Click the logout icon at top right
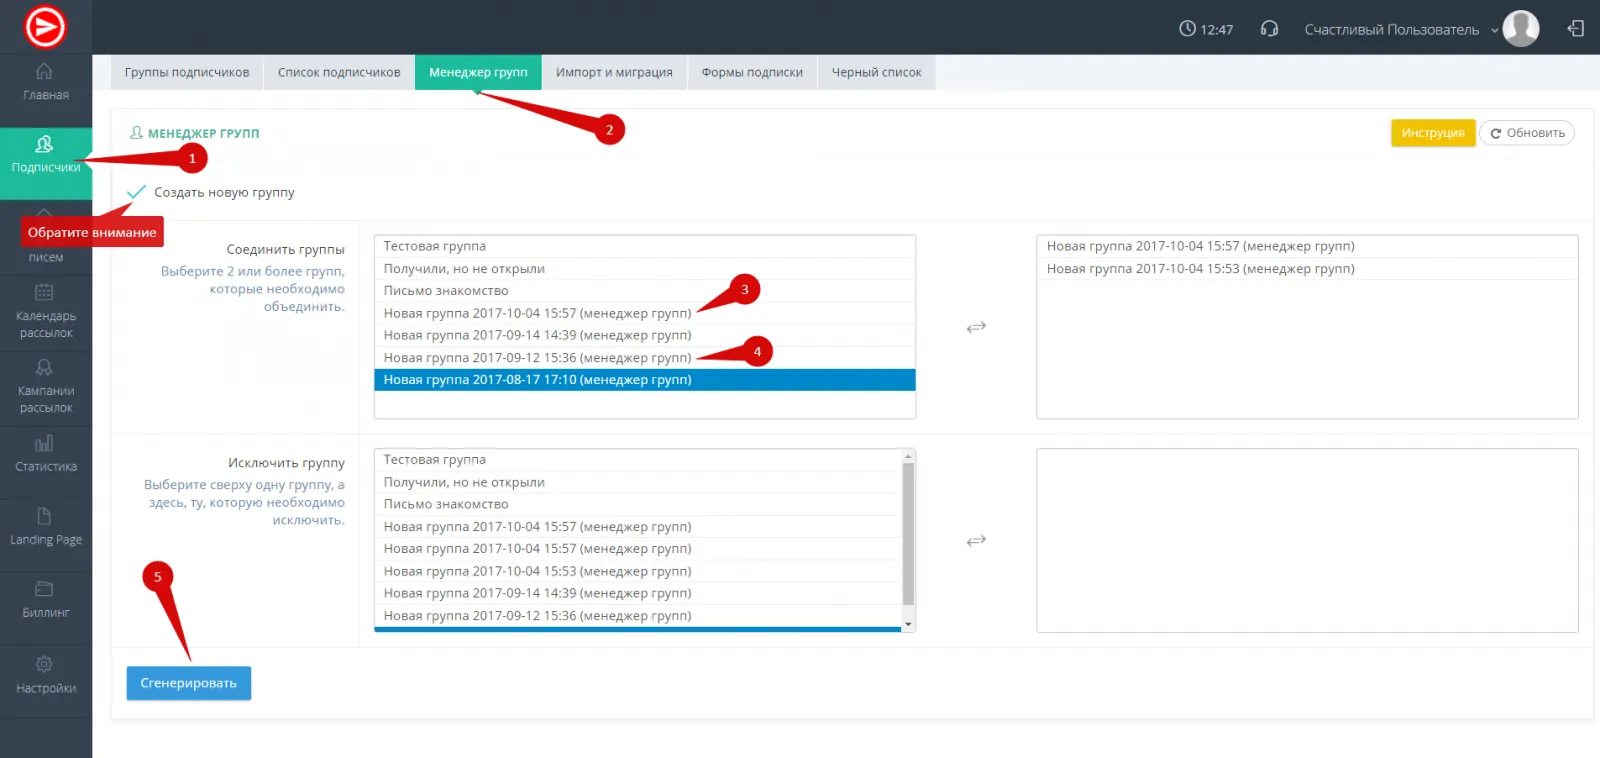This screenshot has height=758, width=1600. click(1576, 29)
